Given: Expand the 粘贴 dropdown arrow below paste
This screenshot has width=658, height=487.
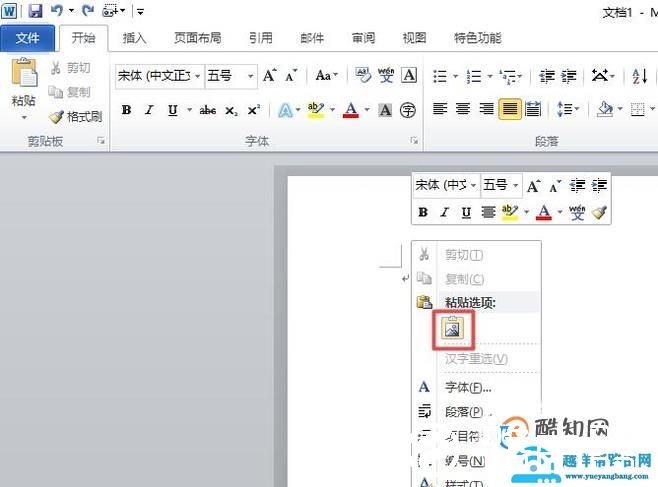Looking at the screenshot, I should tap(24, 117).
